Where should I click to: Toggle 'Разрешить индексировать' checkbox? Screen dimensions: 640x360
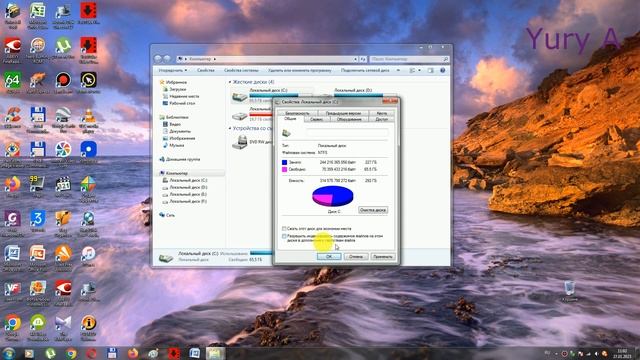284,236
